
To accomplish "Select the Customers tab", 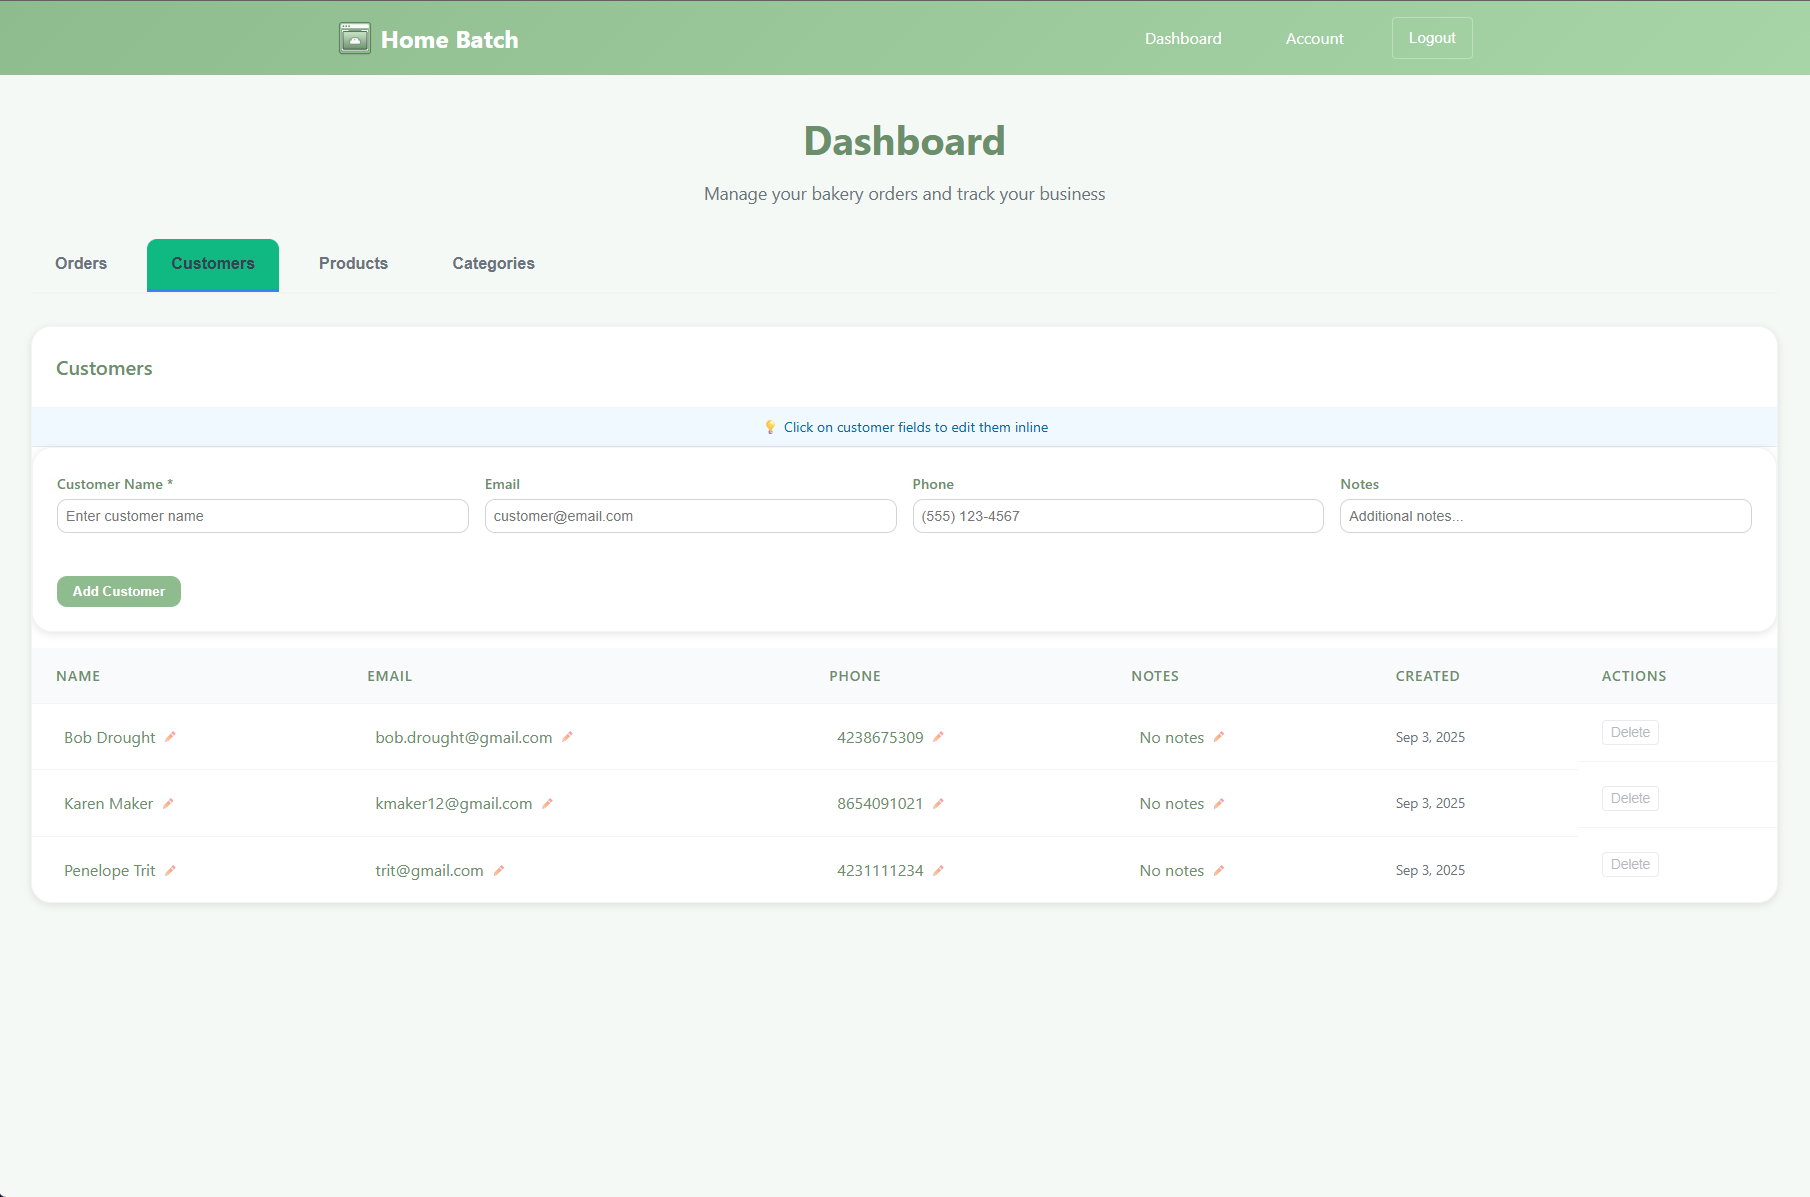I will 213,264.
